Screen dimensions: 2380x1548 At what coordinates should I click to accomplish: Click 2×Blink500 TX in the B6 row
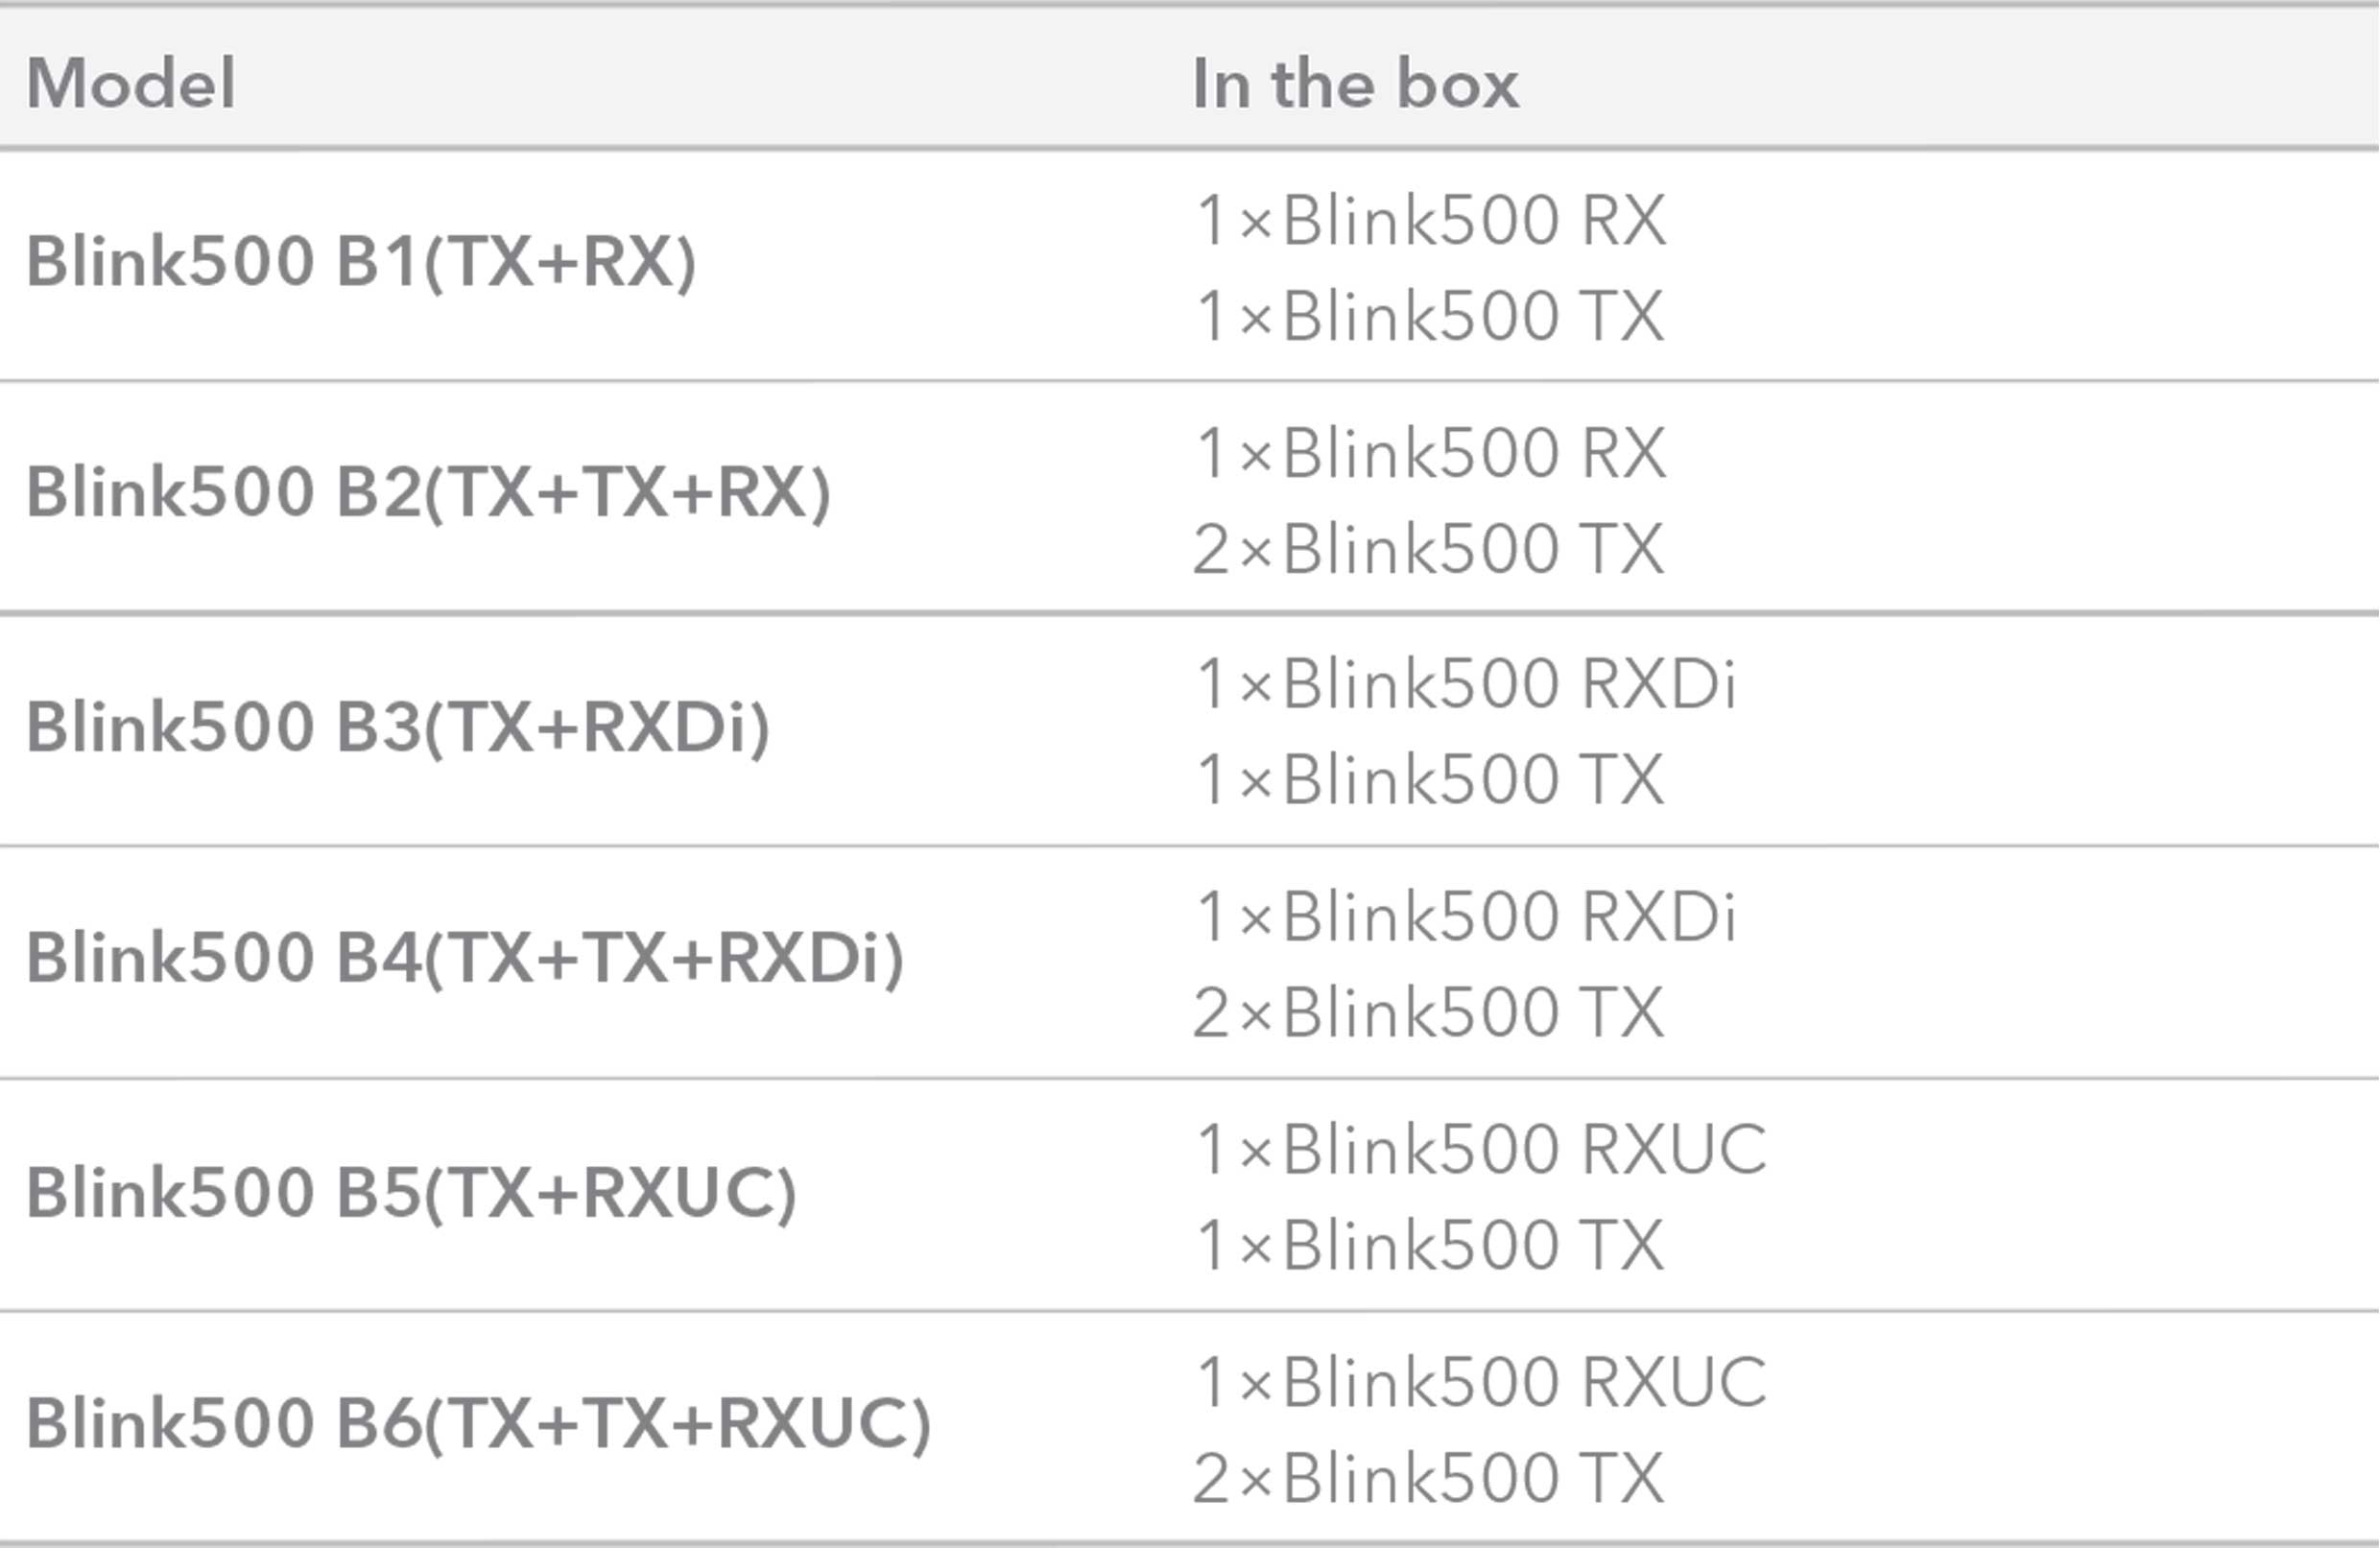1429,1478
